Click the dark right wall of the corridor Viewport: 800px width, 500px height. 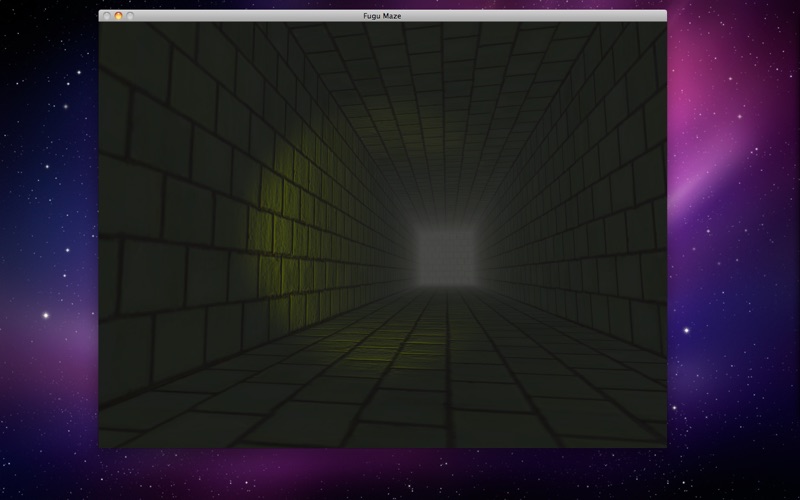pyautogui.click(x=587, y=214)
